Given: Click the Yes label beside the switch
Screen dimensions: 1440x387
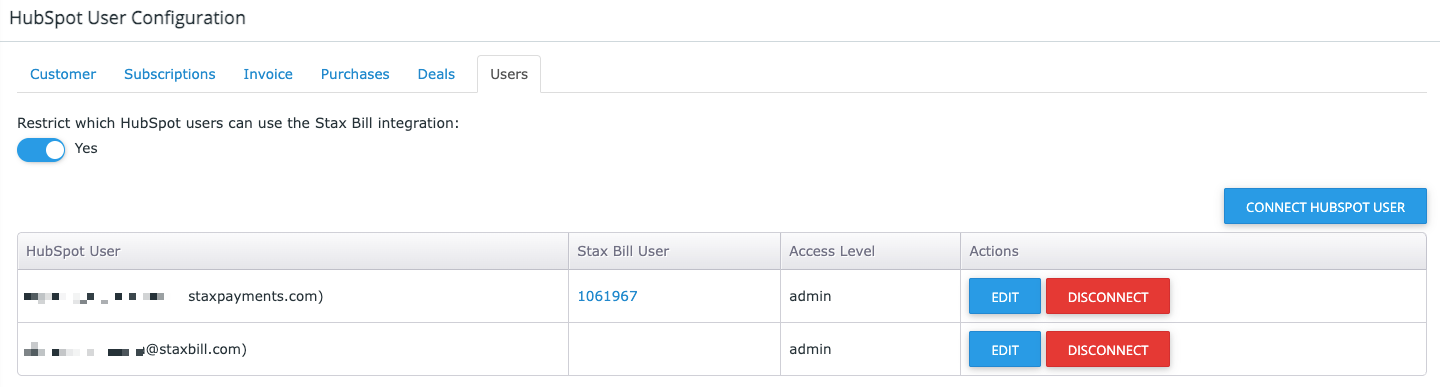Looking at the screenshot, I should (86, 148).
